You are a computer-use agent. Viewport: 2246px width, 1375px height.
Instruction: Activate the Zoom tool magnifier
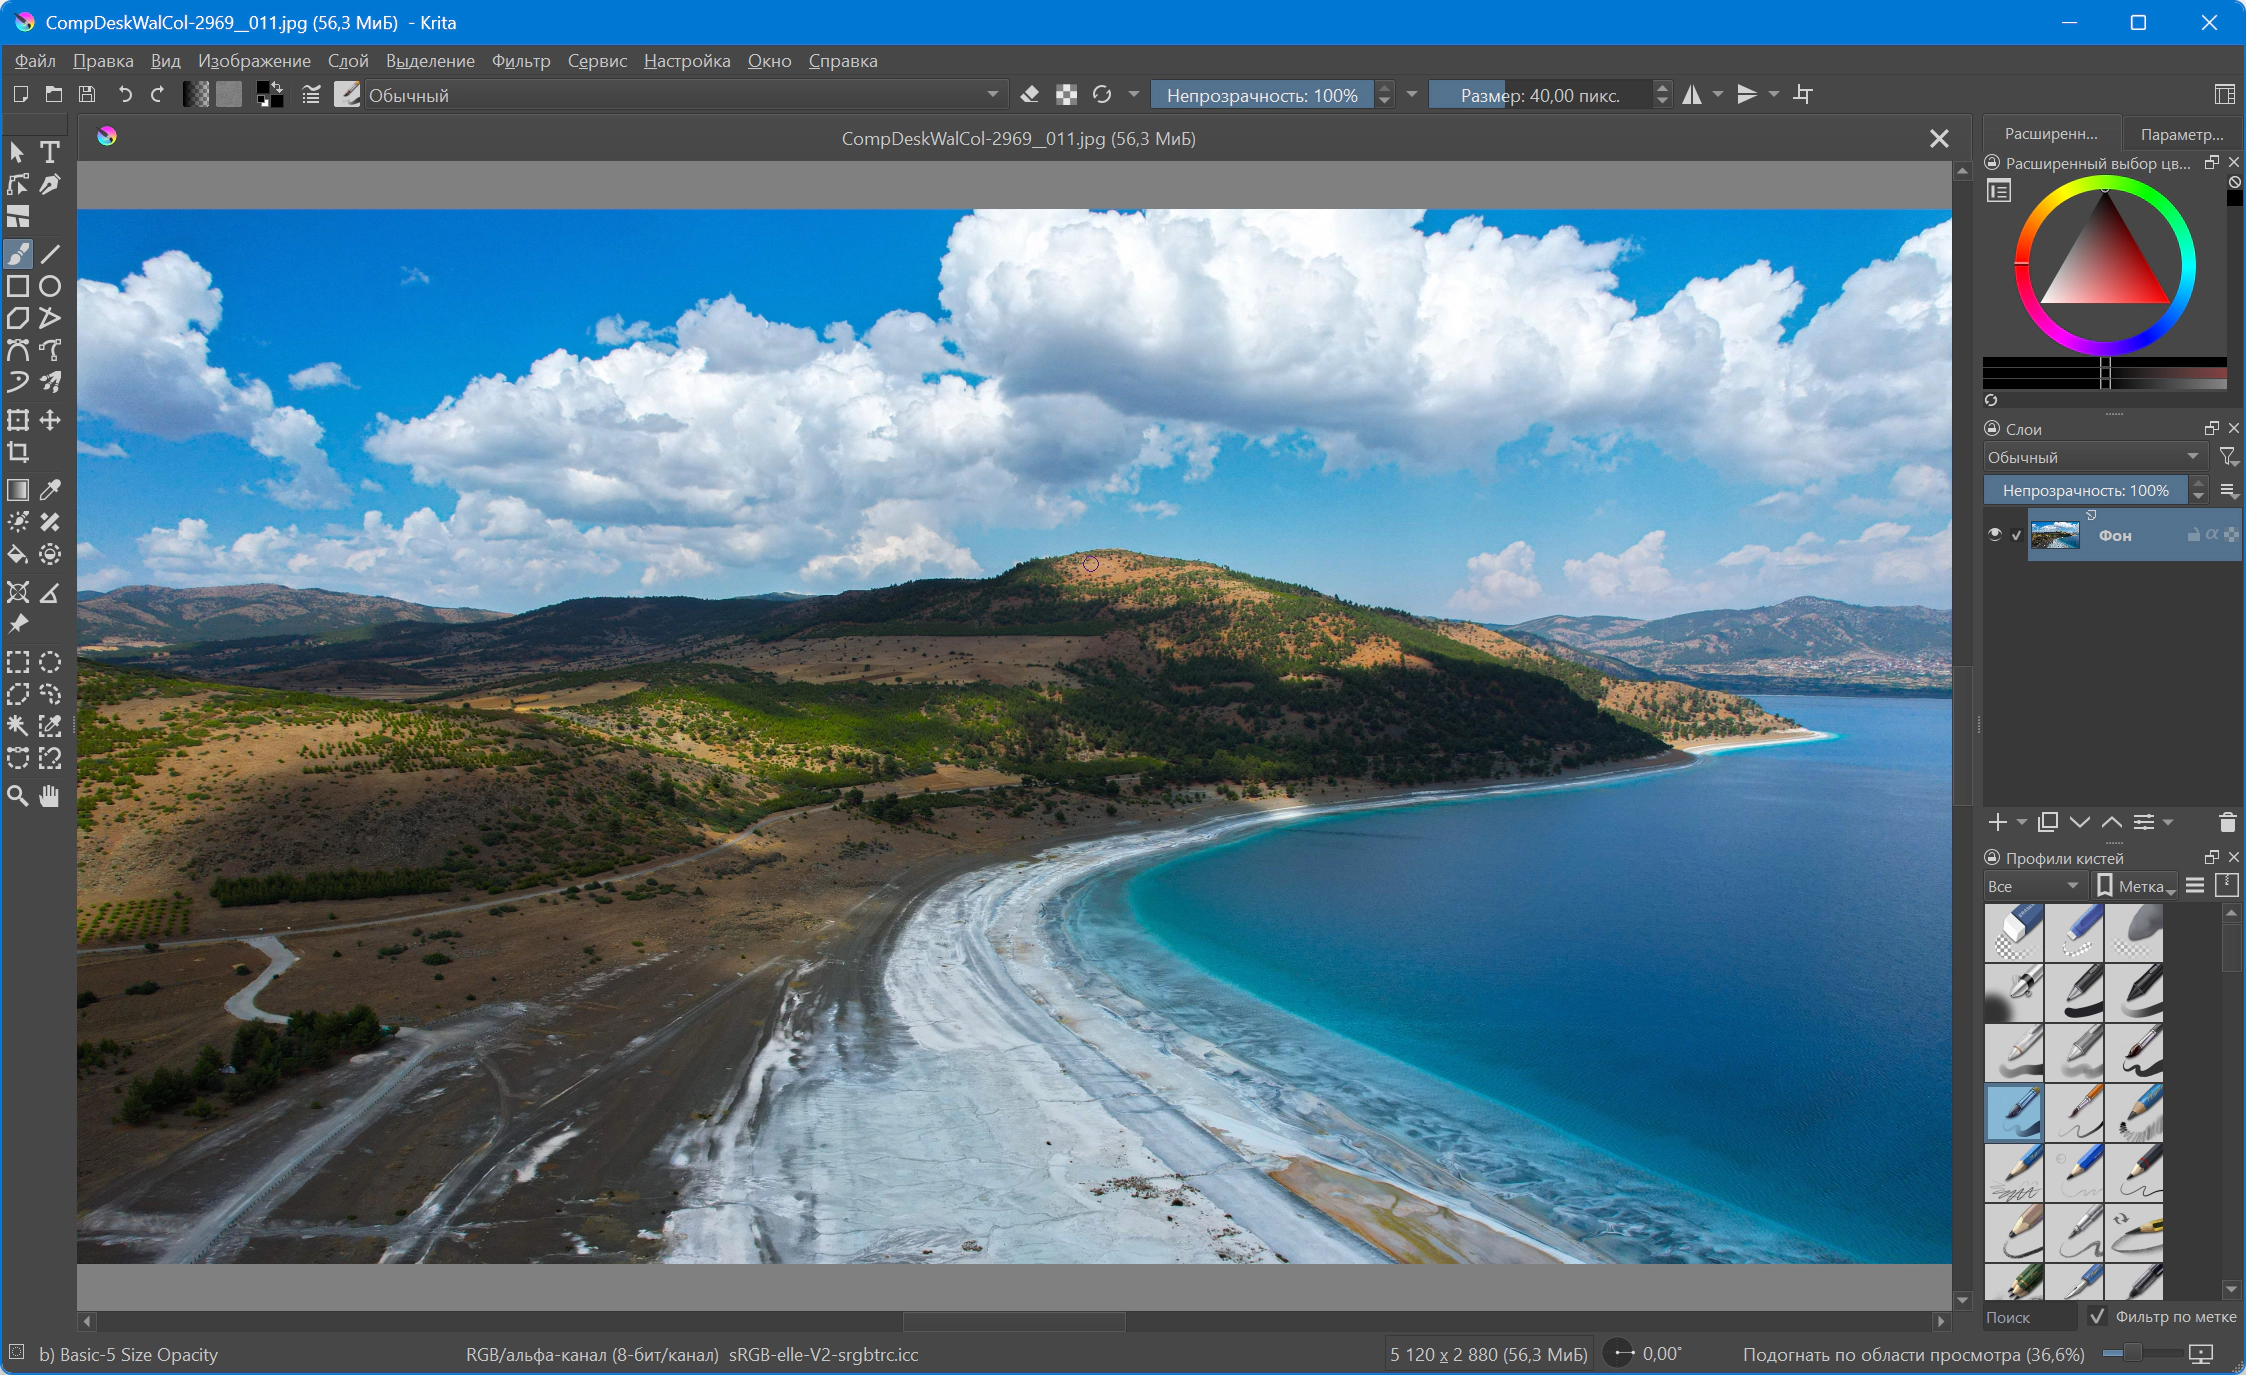pos(18,796)
